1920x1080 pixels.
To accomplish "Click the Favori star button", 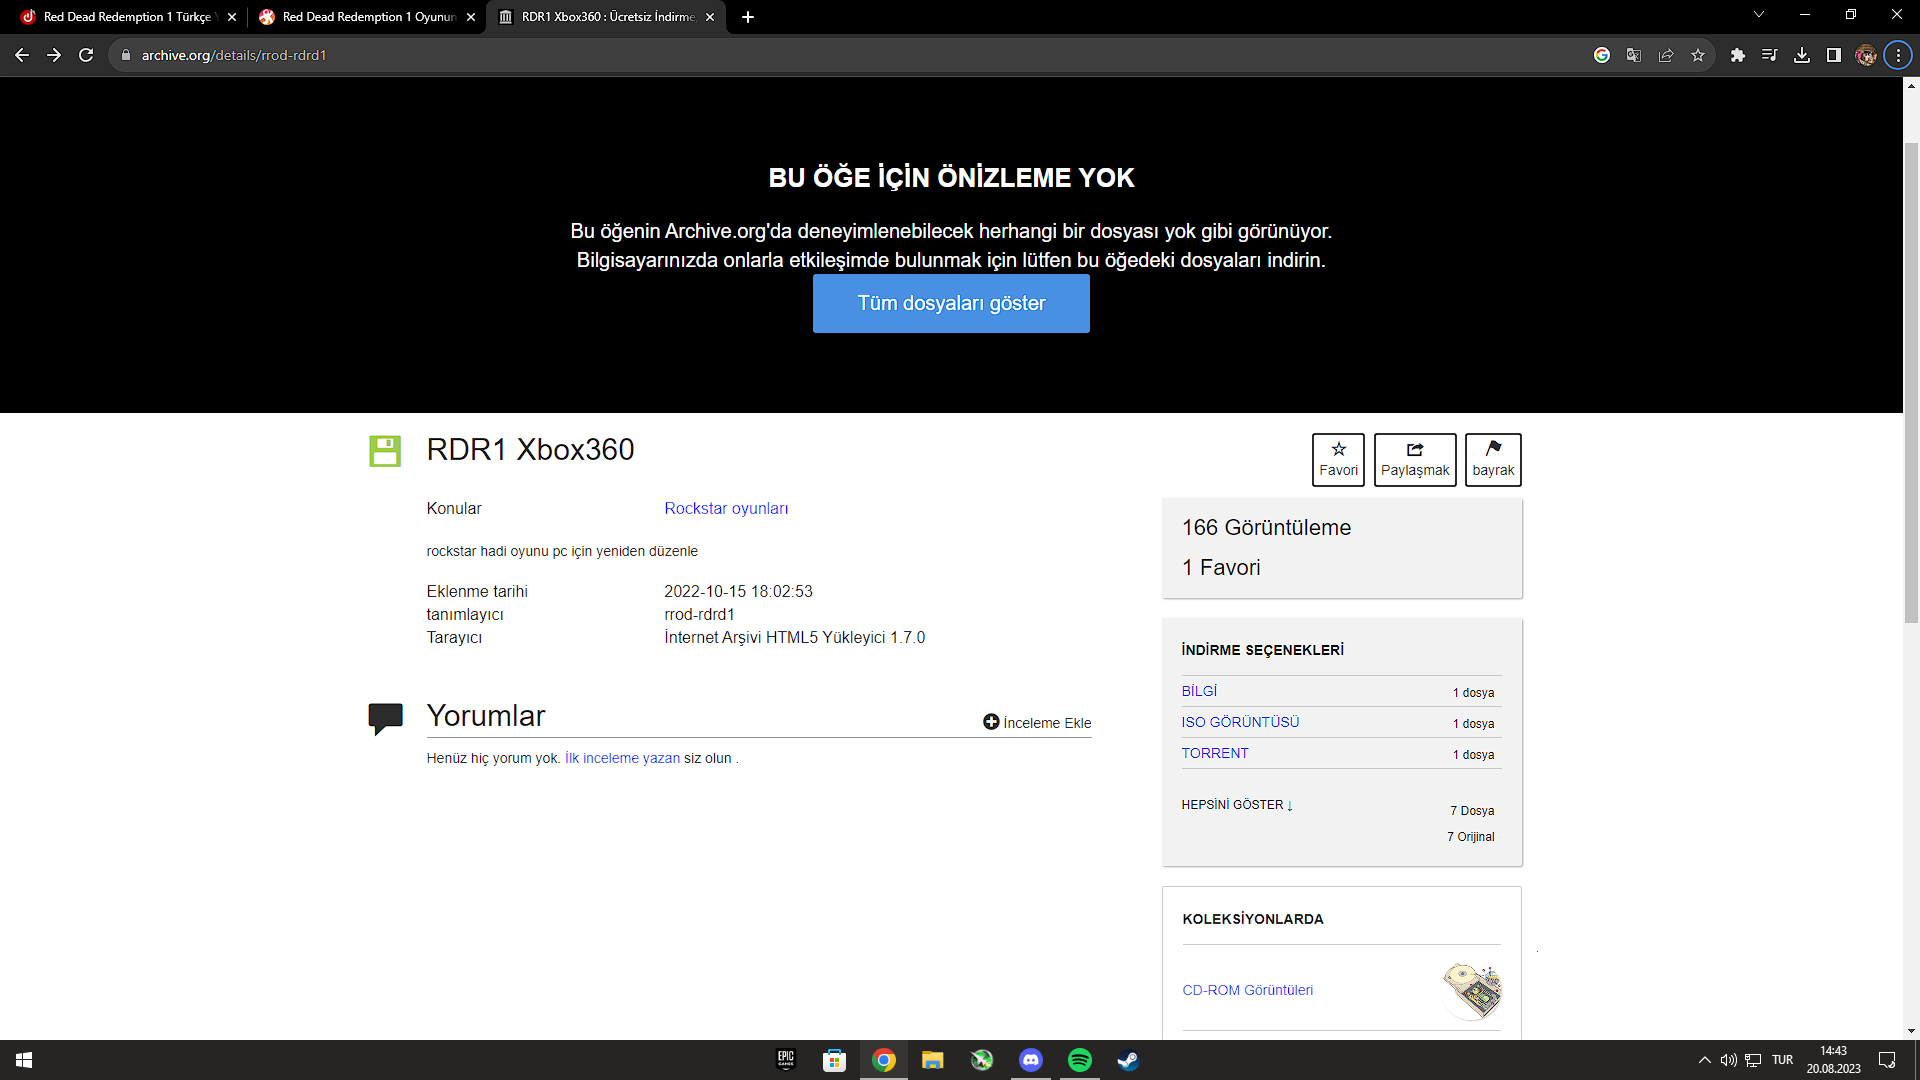I will click(1338, 460).
